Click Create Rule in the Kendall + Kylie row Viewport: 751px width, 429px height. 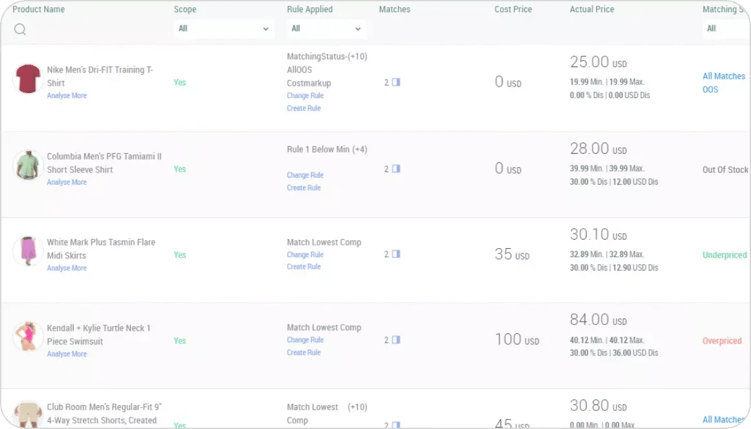pyautogui.click(x=304, y=352)
